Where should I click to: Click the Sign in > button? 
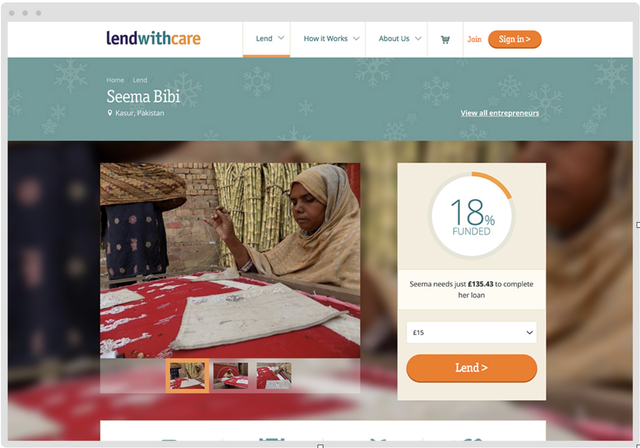pos(515,39)
